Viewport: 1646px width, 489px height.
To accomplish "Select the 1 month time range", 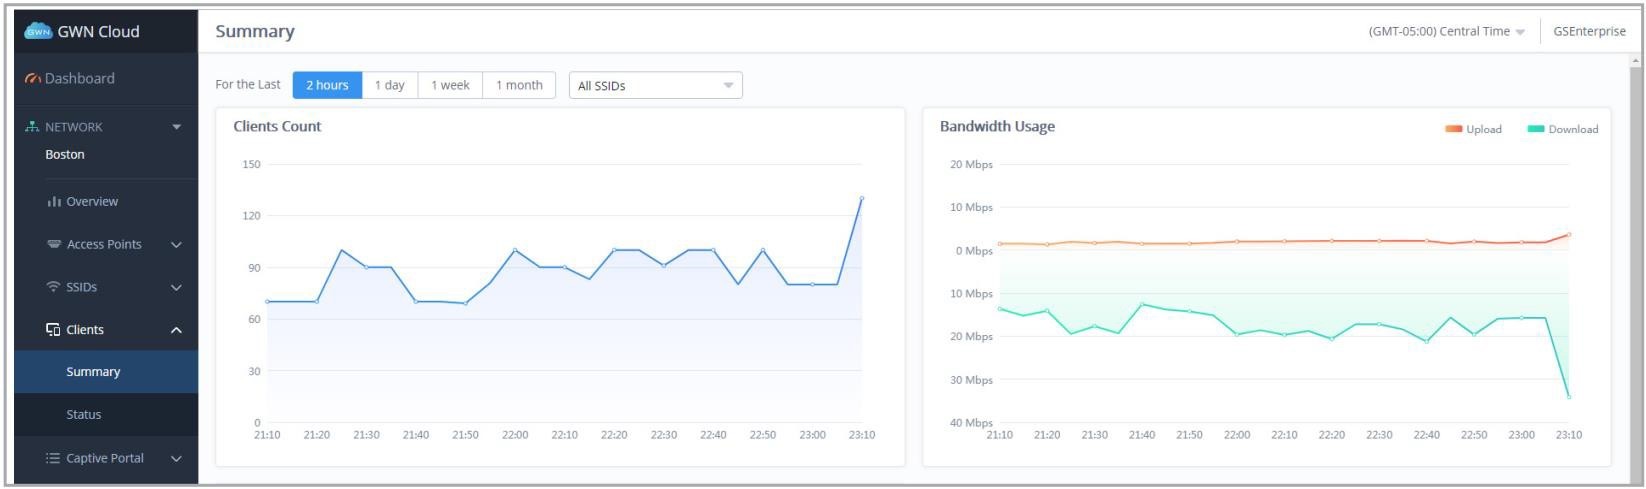I will (x=519, y=85).
